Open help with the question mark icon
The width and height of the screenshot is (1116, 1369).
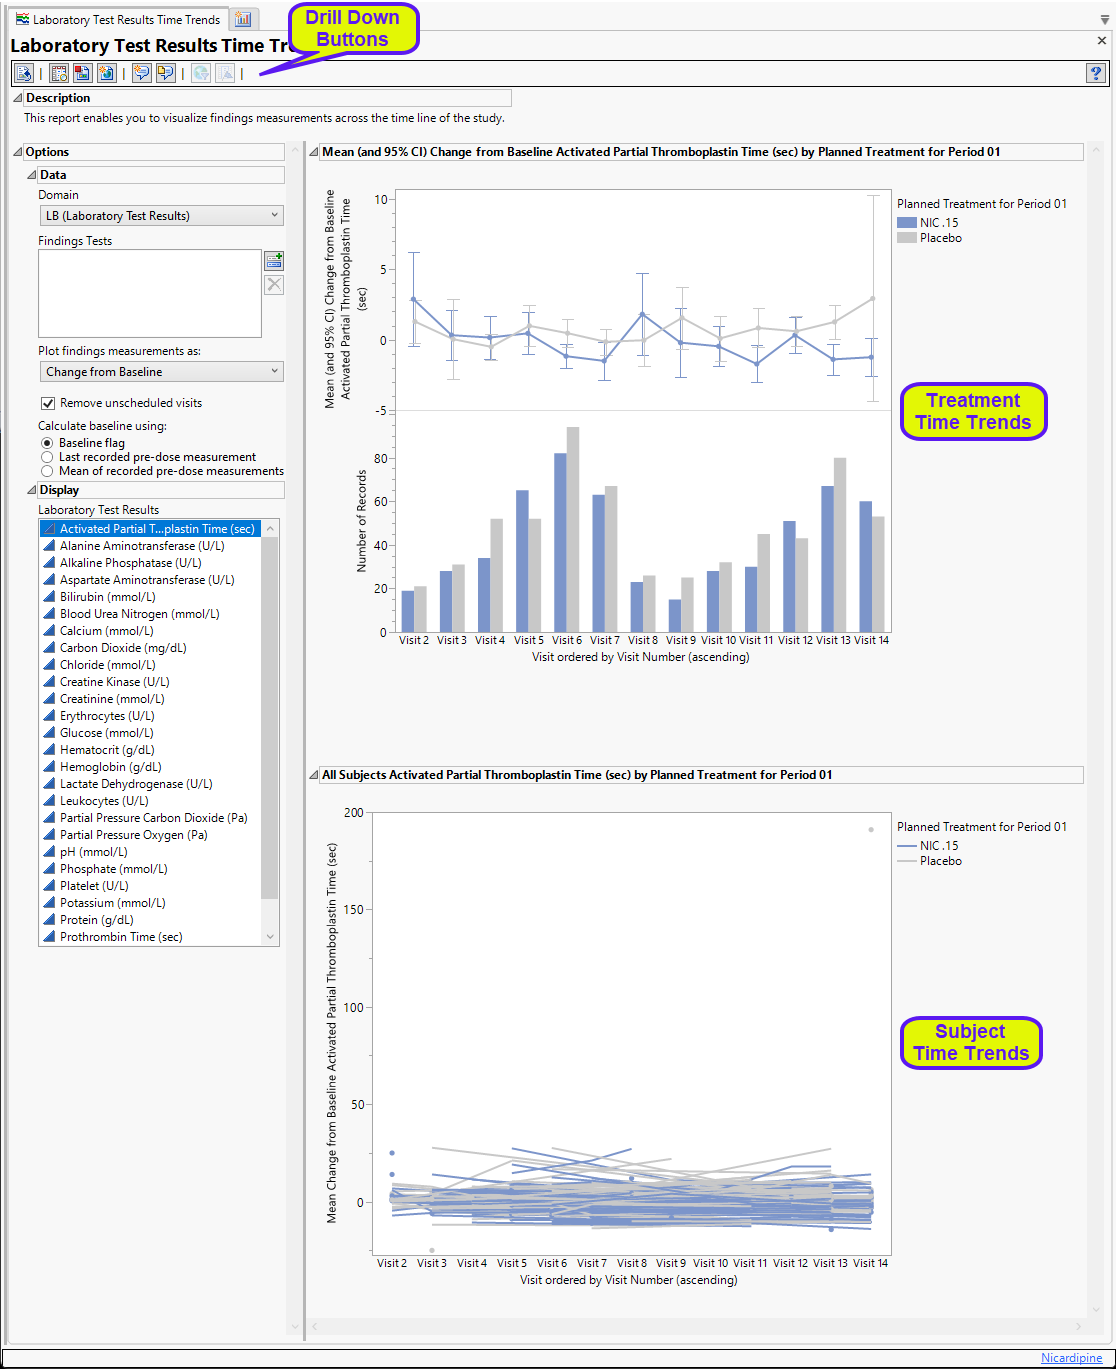coord(1096,73)
